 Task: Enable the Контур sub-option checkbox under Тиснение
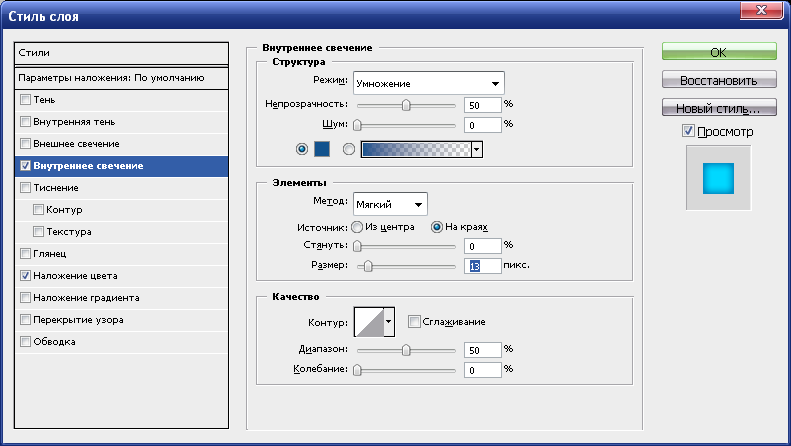[x=38, y=209]
